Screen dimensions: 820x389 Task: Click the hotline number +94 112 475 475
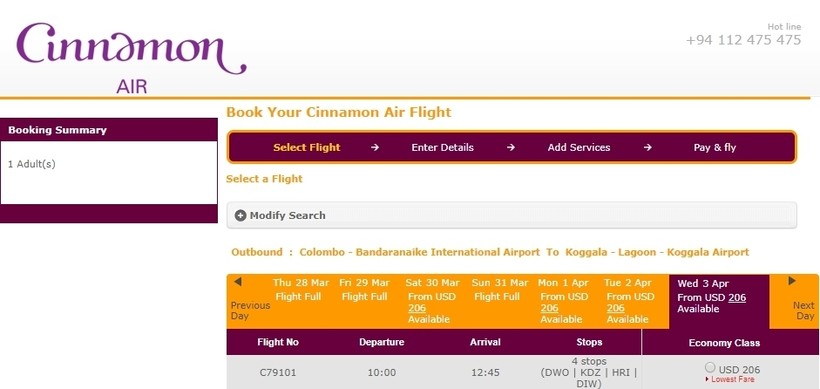pos(743,40)
